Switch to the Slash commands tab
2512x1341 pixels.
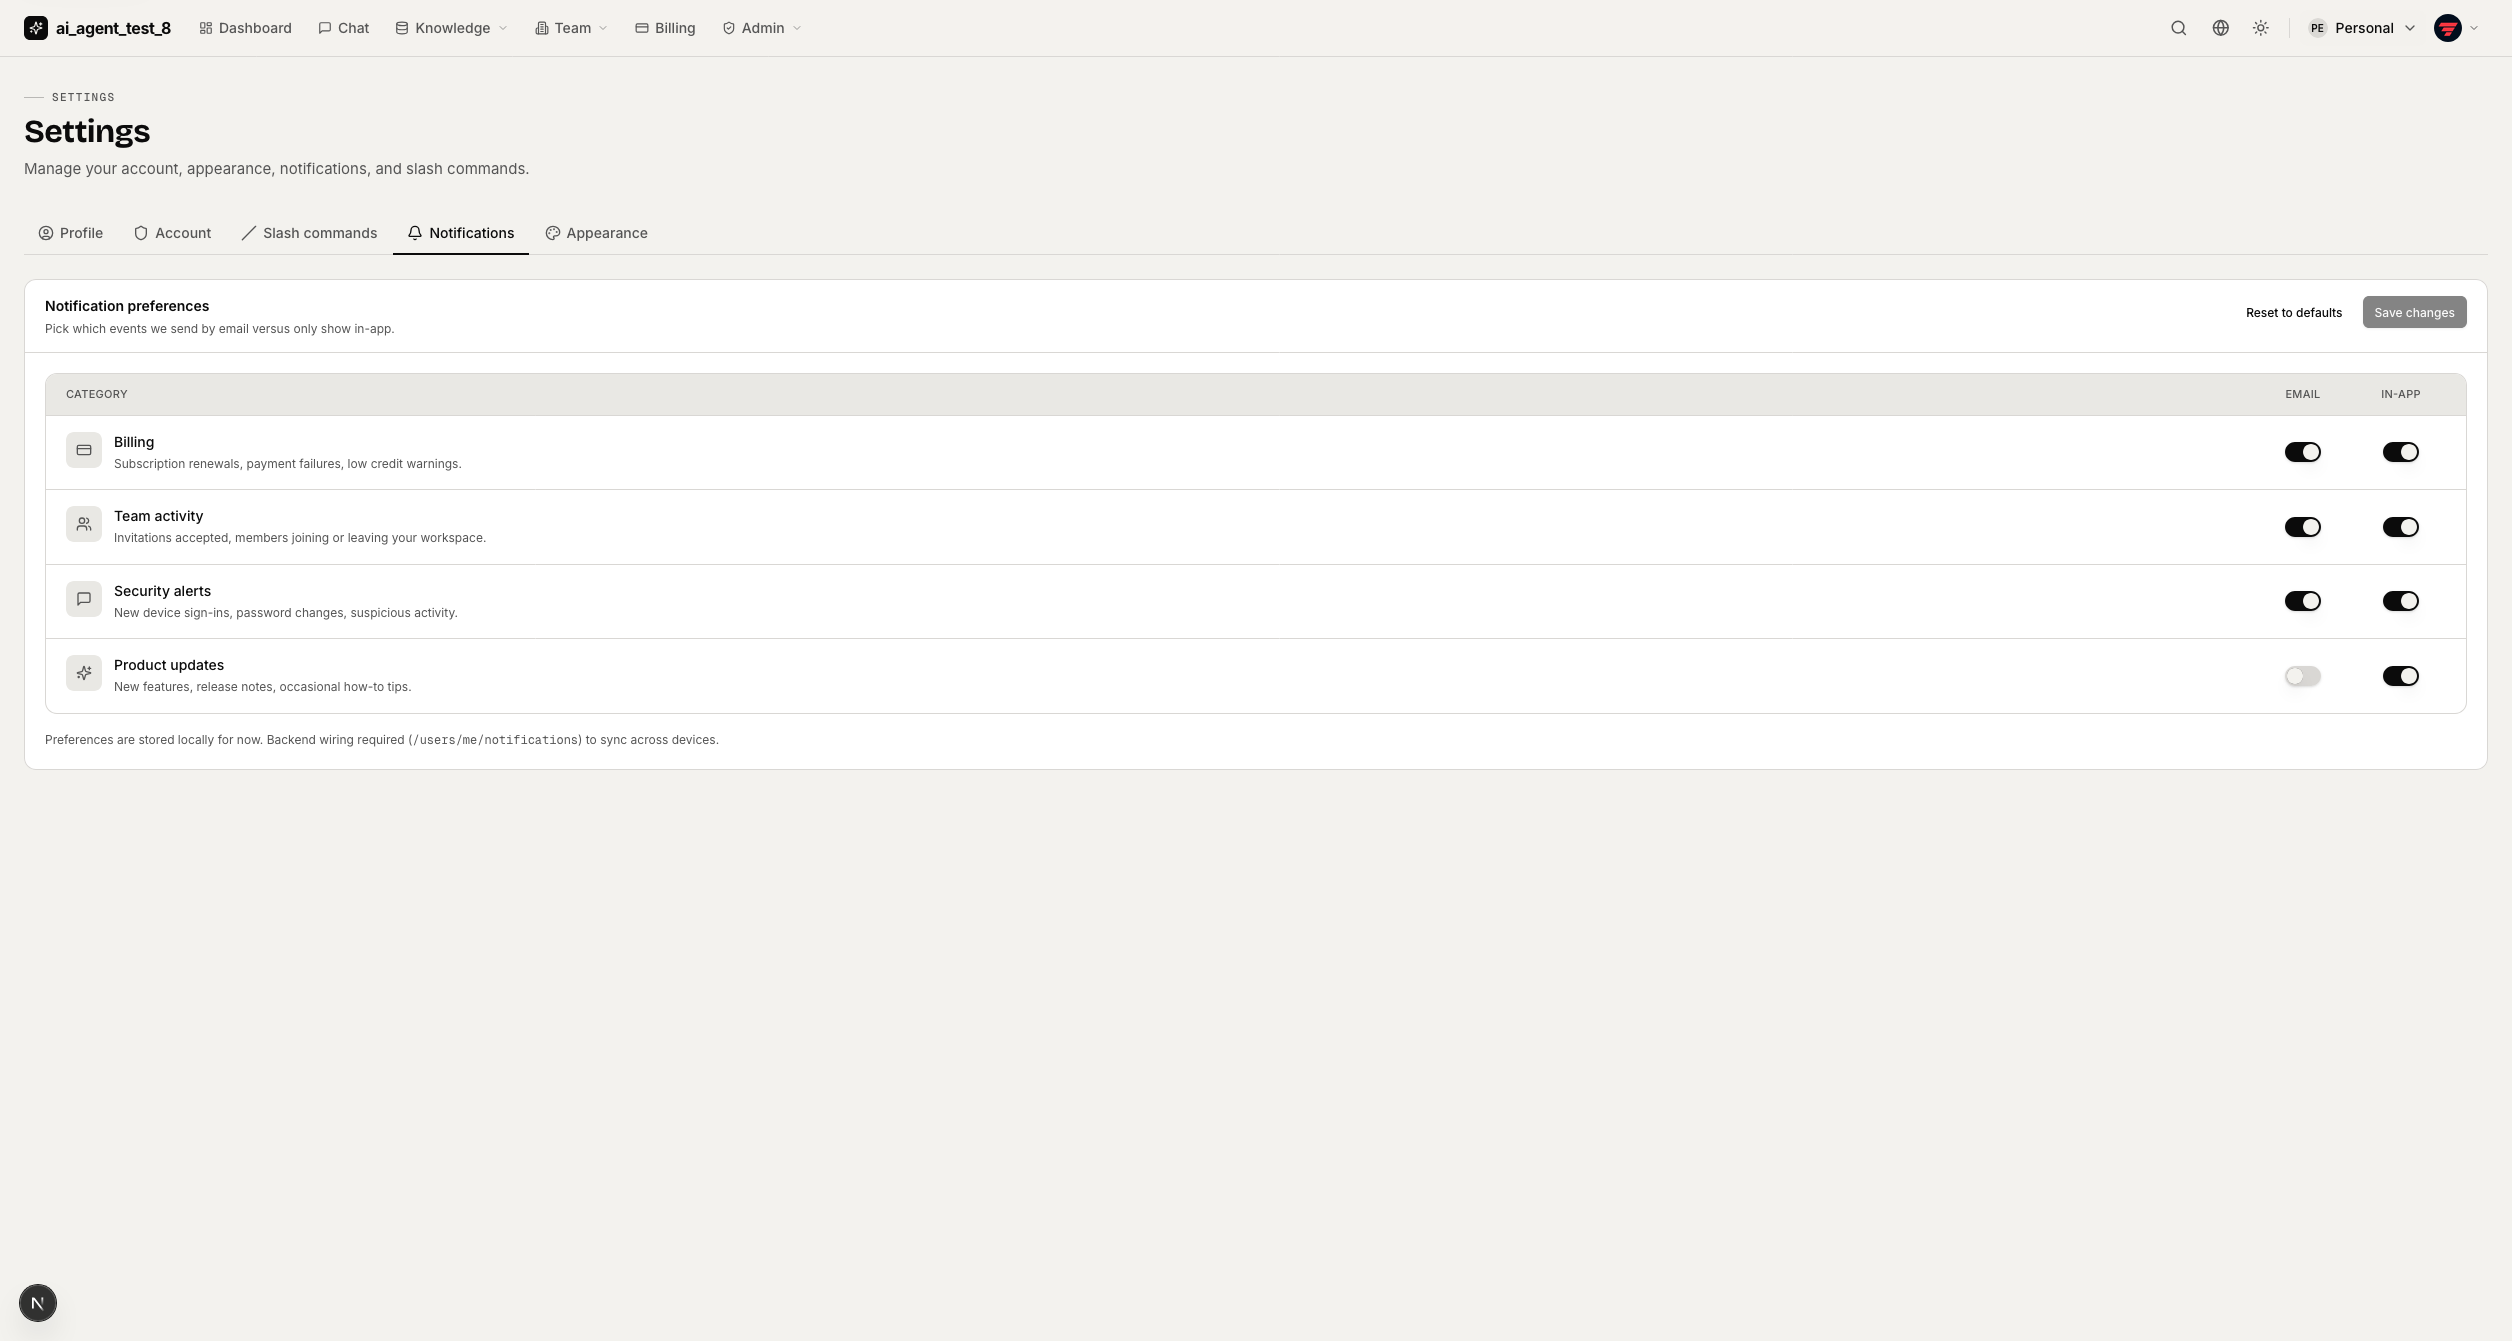point(309,233)
